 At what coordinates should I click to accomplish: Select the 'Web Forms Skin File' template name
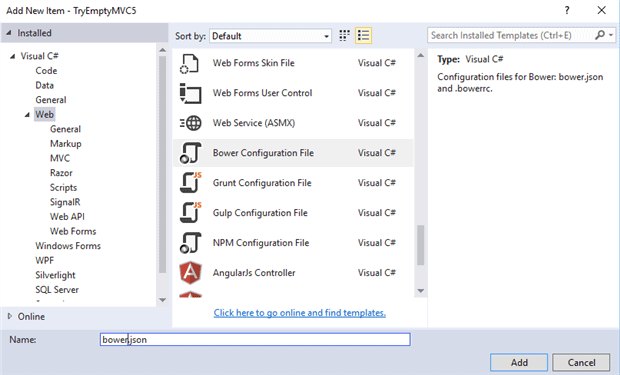coord(253,63)
